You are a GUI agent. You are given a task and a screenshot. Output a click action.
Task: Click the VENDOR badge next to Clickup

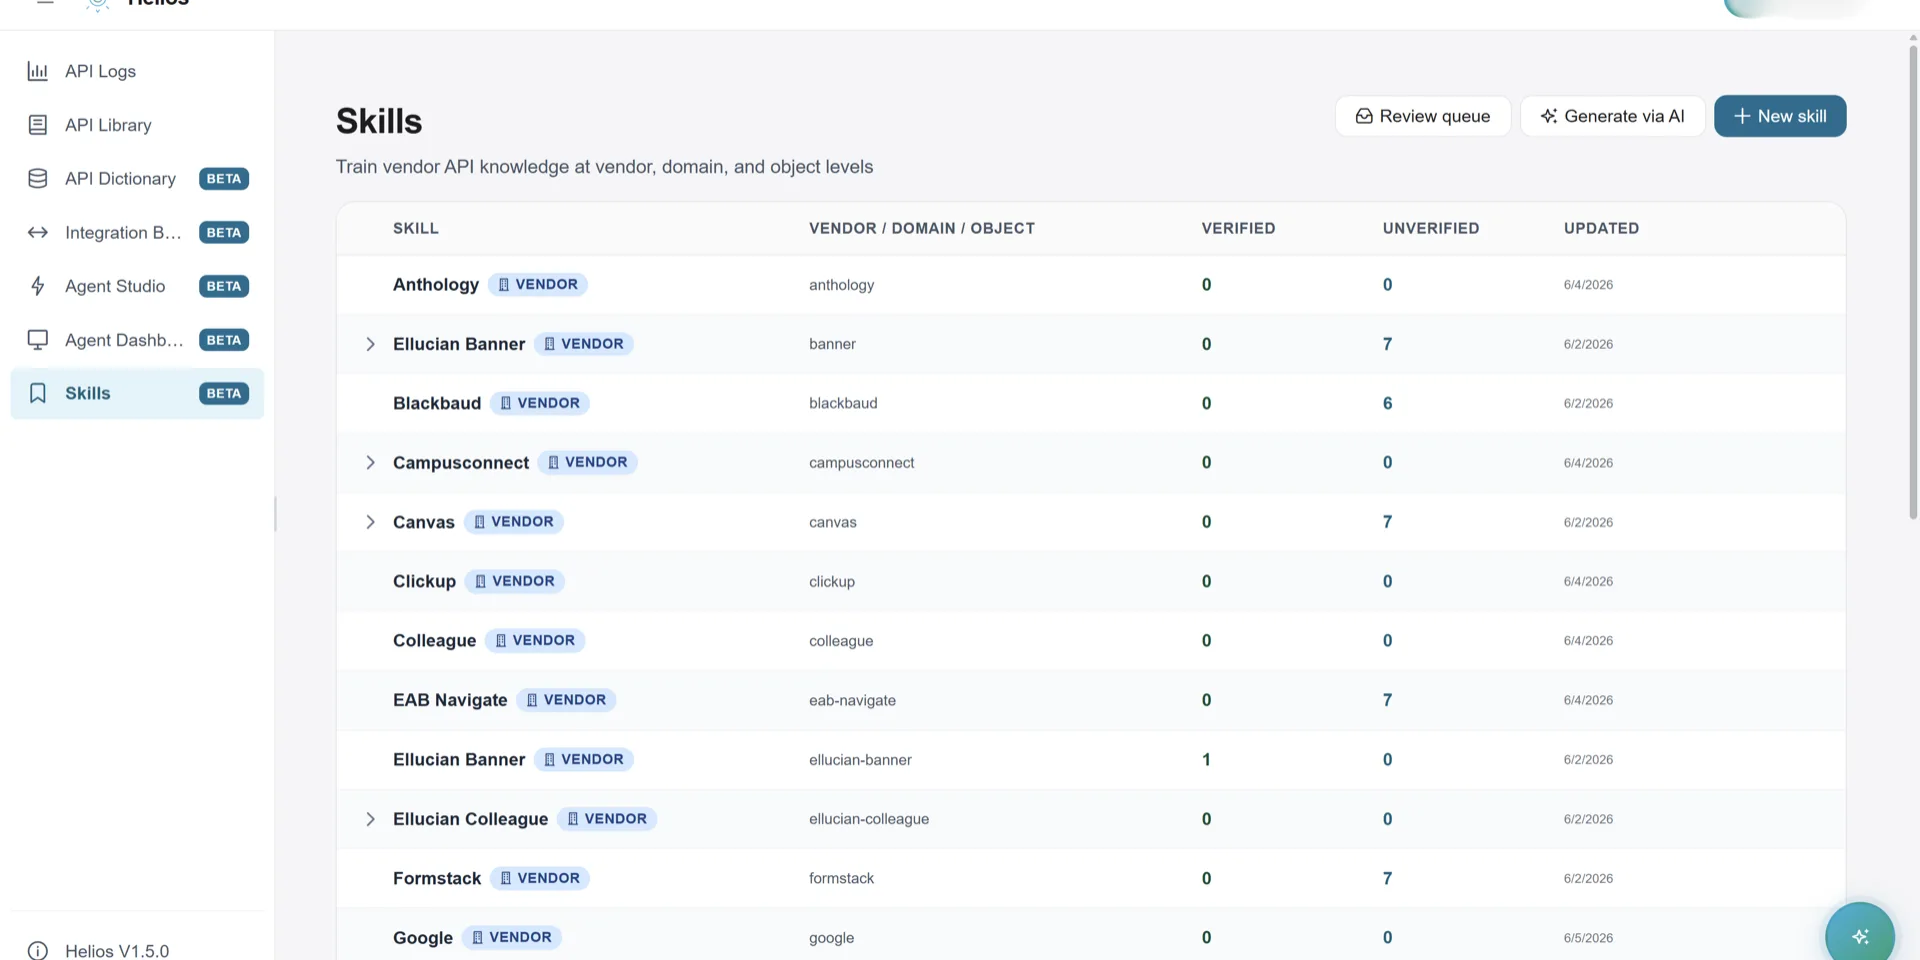pyautogui.click(x=515, y=581)
